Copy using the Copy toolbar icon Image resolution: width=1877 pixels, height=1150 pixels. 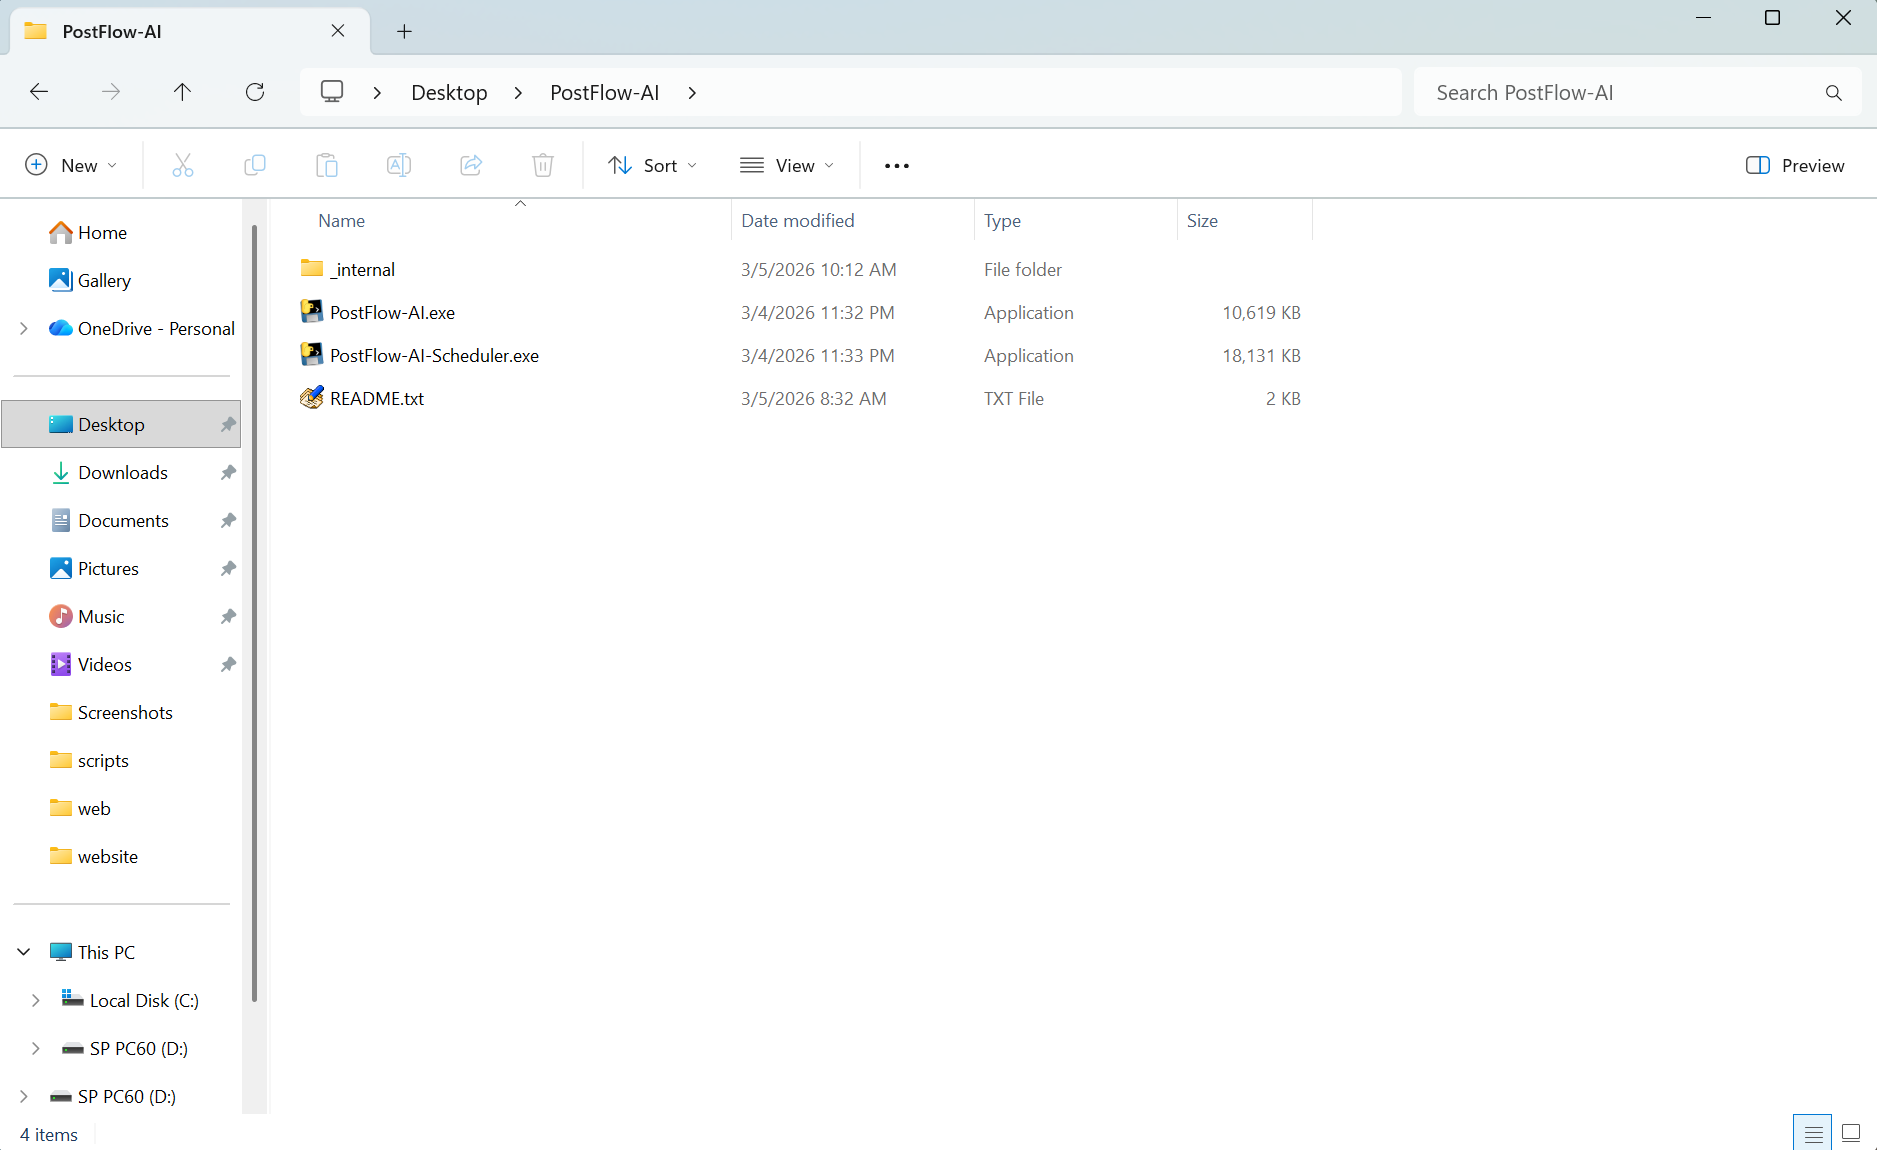pyautogui.click(x=255, y=165)
